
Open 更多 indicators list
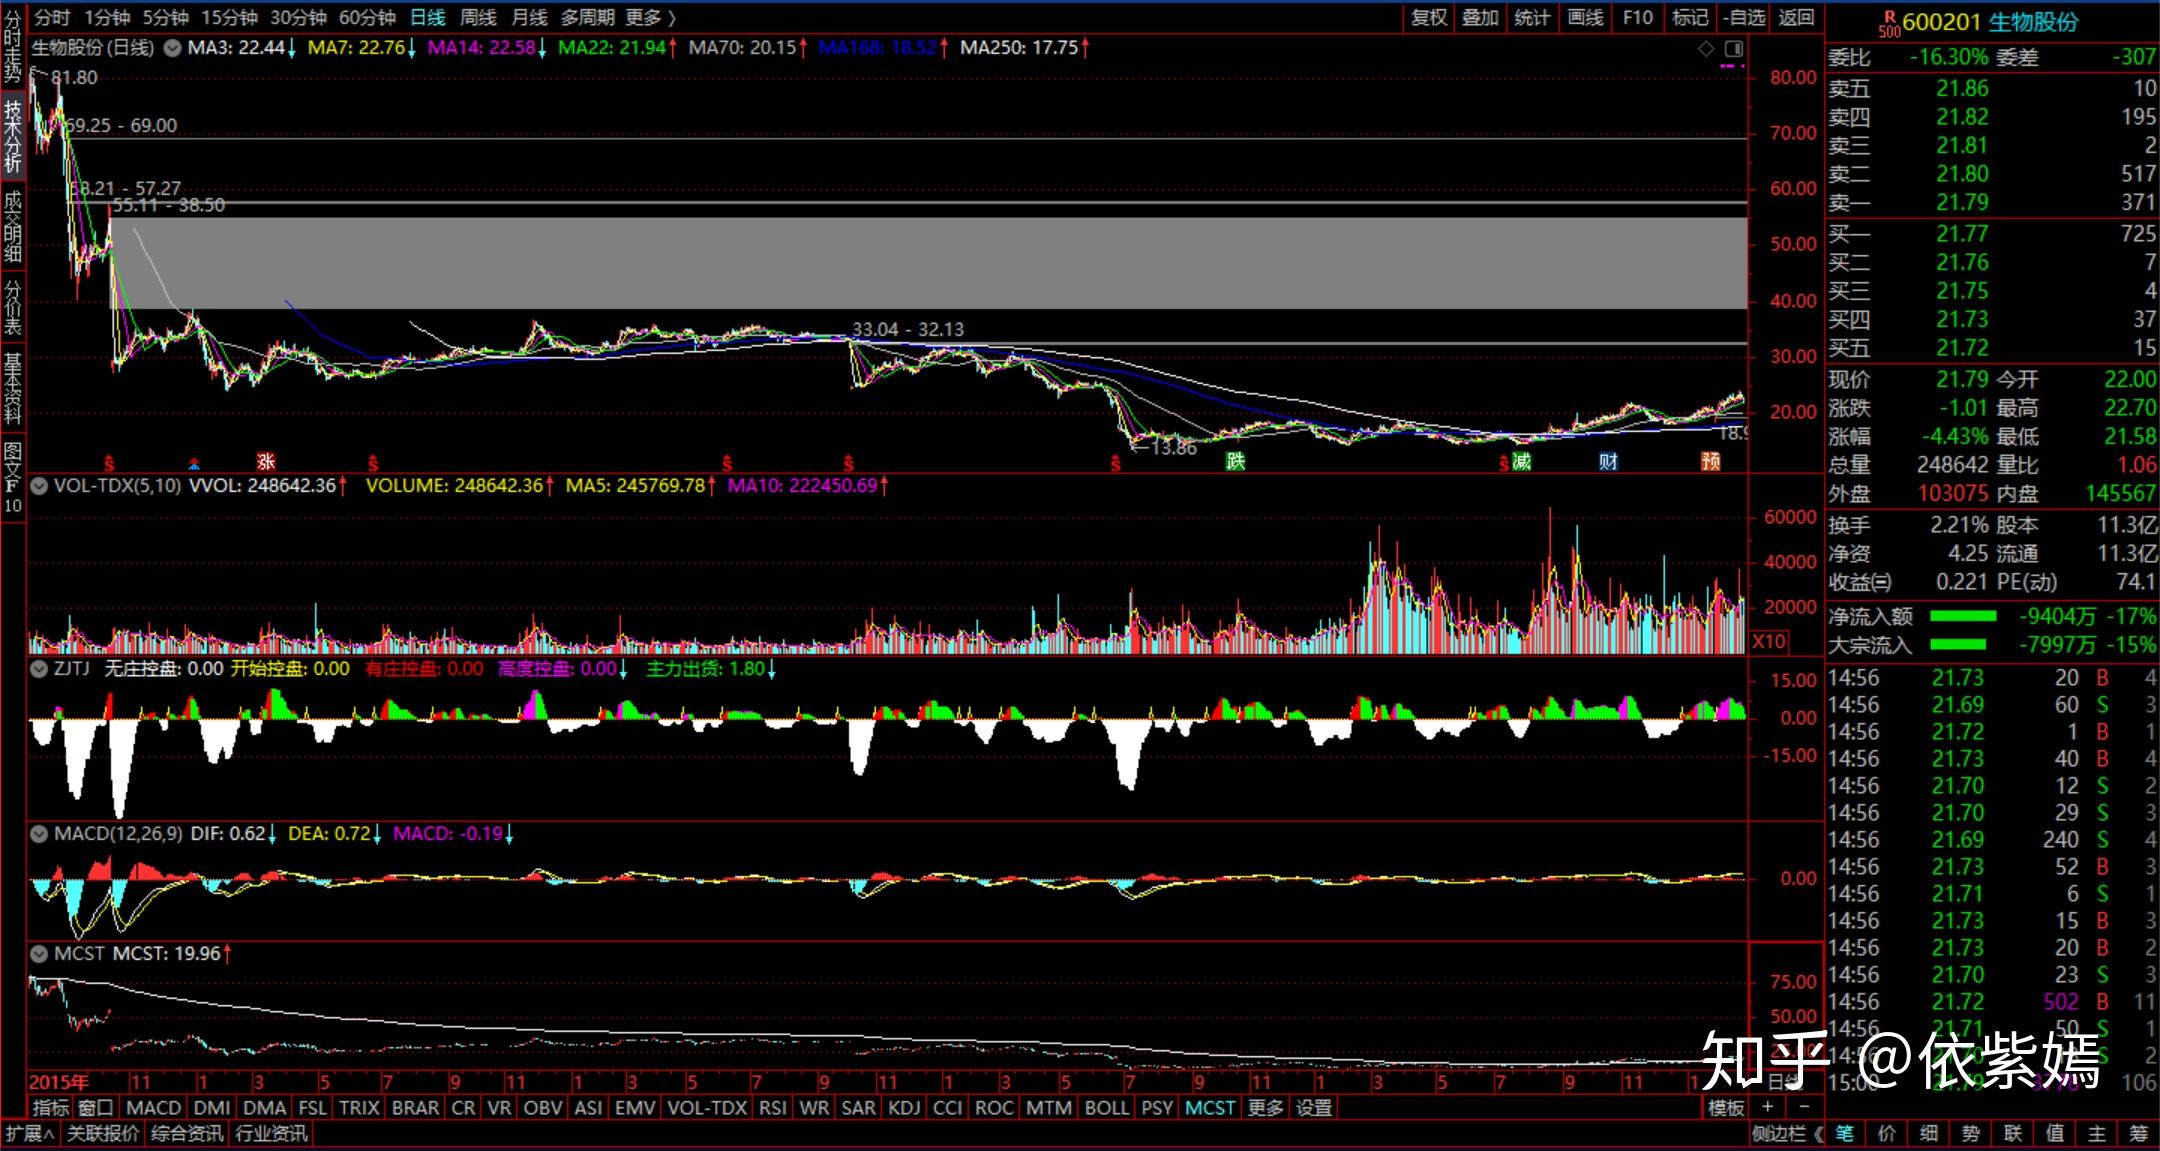coord(1265,1107)
